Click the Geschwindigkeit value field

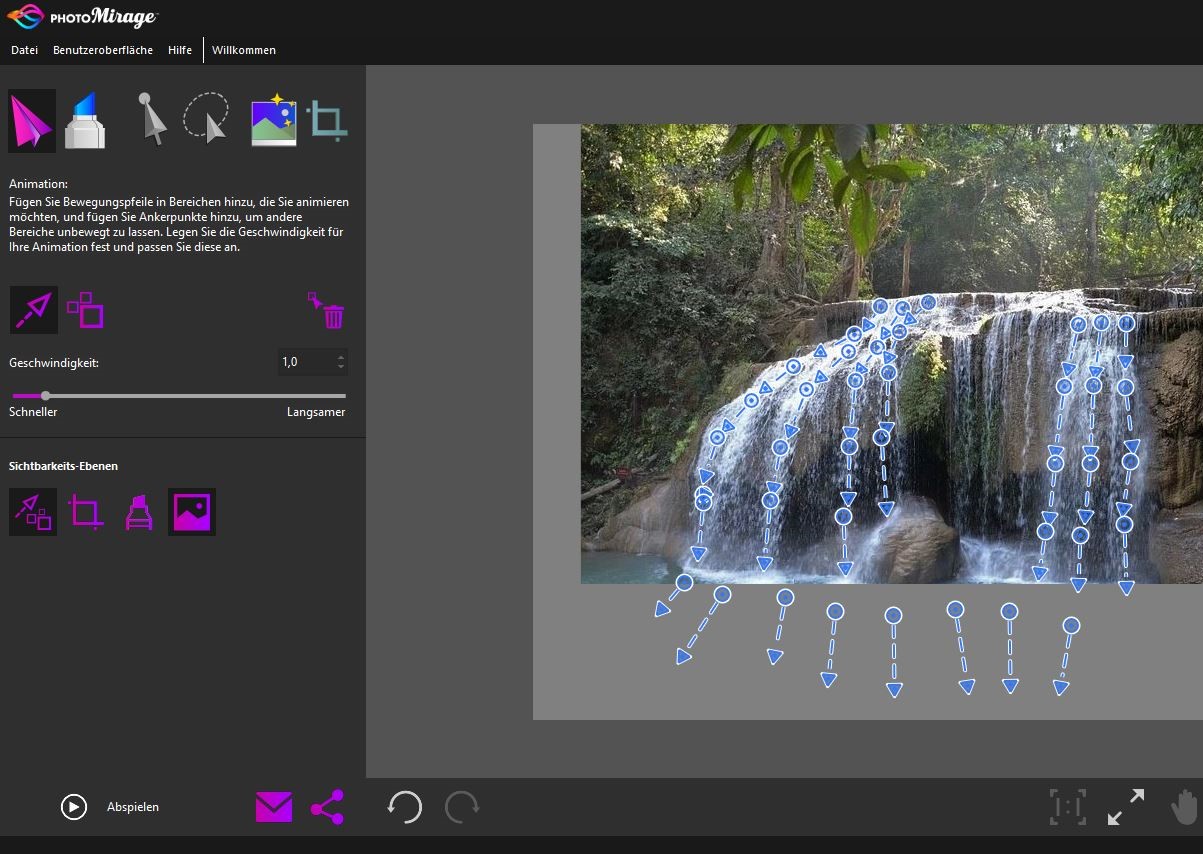pos(306,362)
